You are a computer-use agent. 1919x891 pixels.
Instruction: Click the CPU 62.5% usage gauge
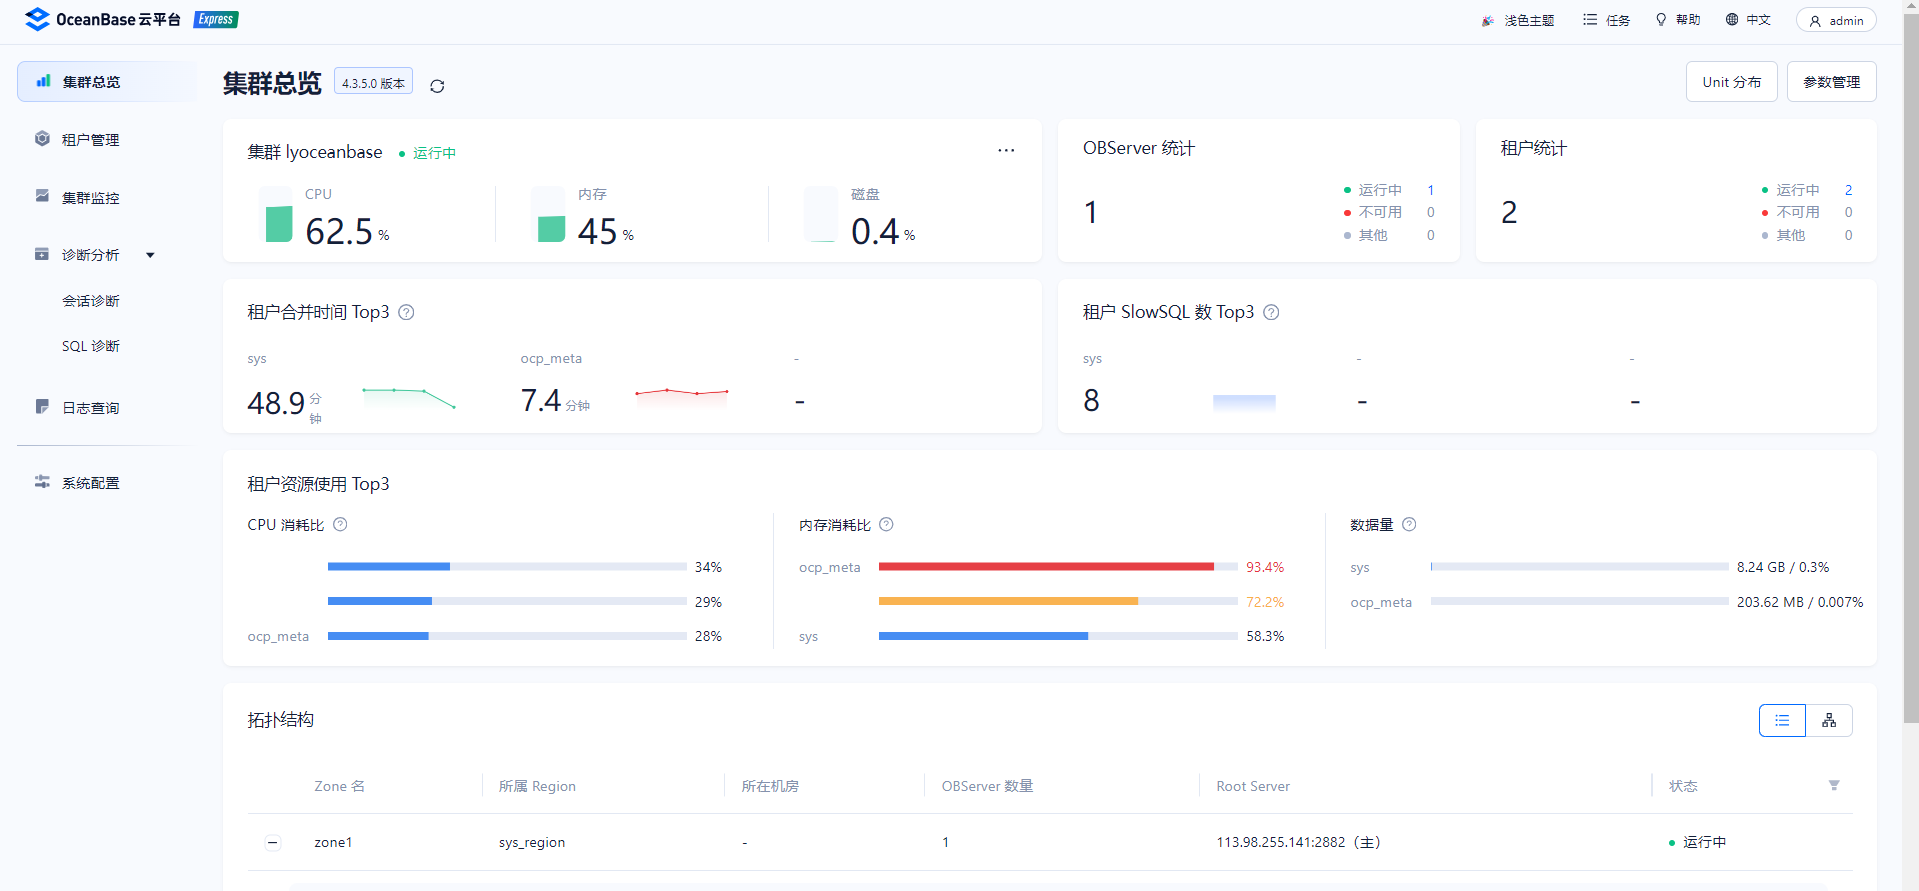click(x=279, y=215)
